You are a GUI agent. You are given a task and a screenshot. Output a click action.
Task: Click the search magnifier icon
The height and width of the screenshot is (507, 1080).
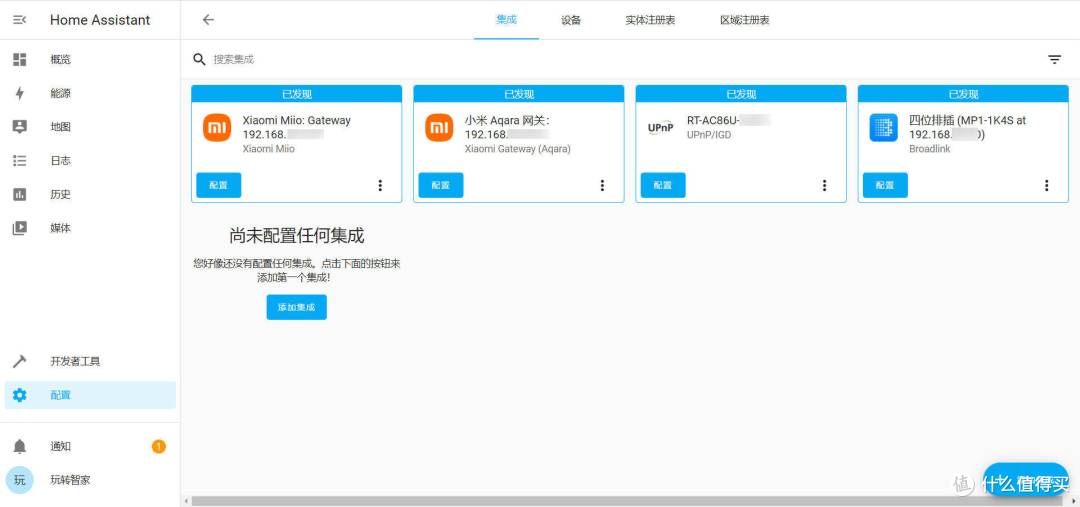coord(200,60)
